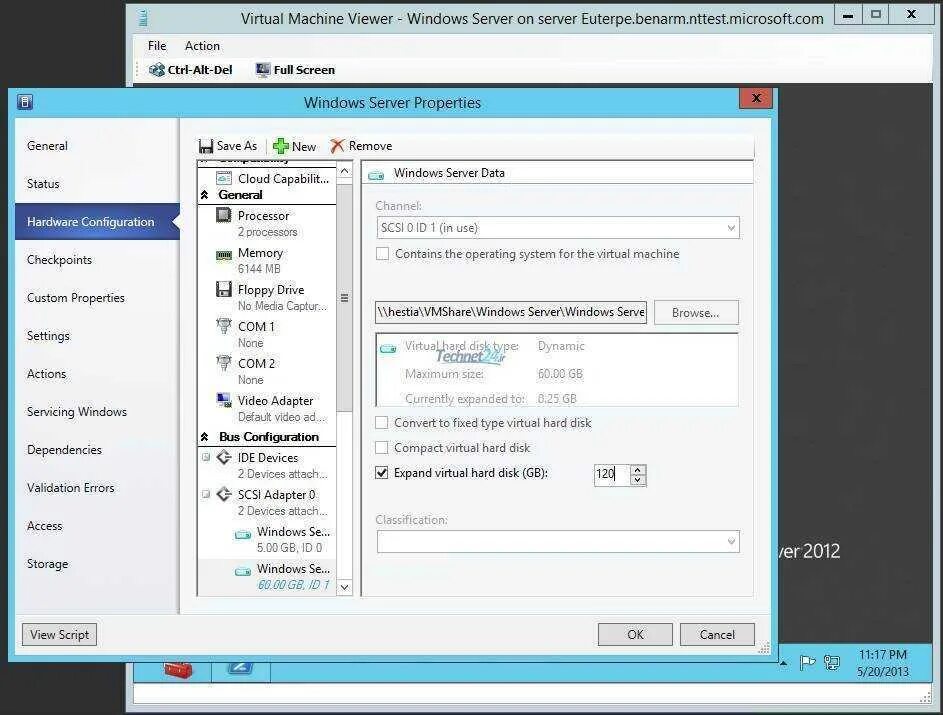
Task: Collapse the IDE Devices tree node
Action: (206, 458)
